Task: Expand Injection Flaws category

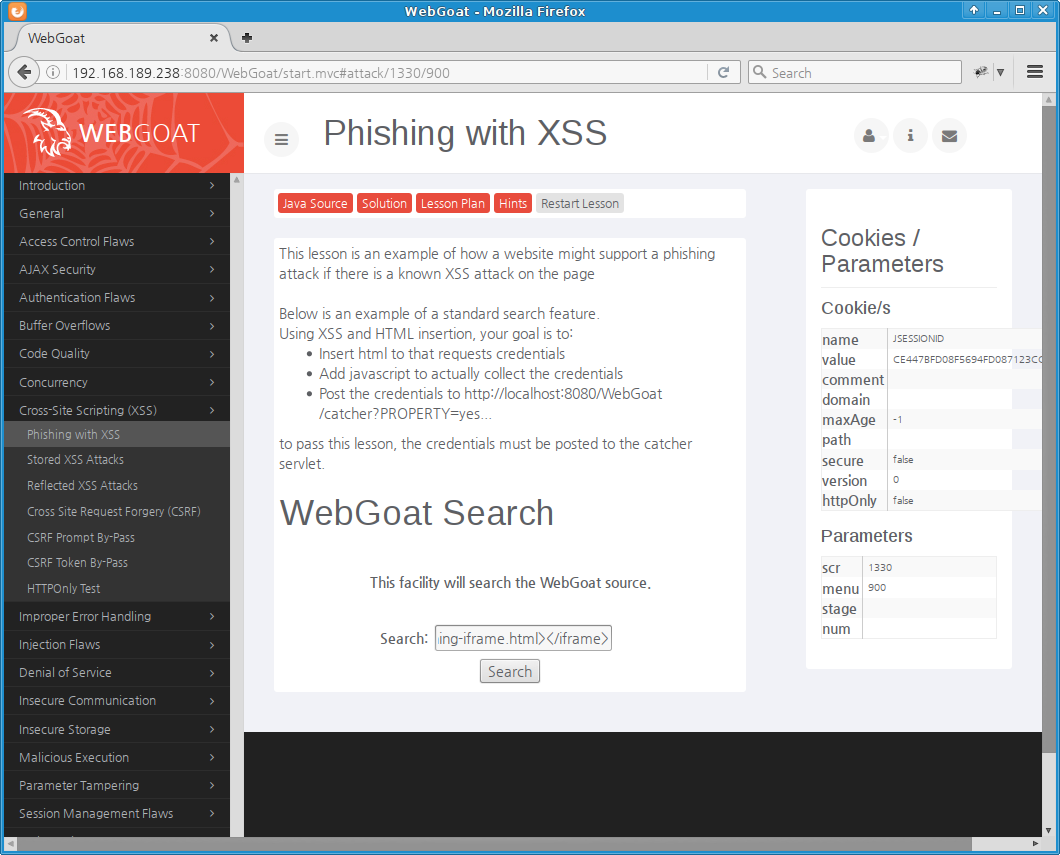Action: (117, 644)
